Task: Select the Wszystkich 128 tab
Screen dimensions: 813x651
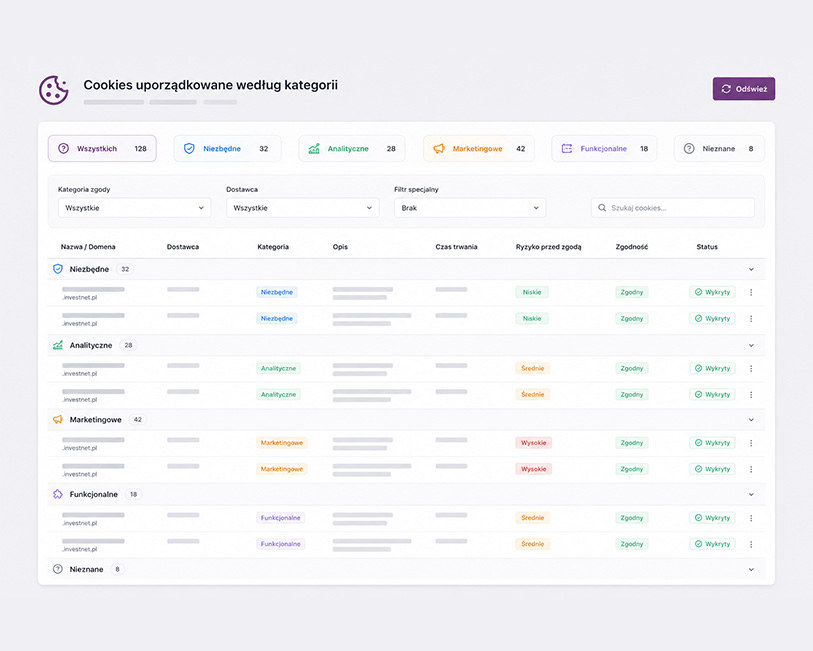Action: point(102,149)
